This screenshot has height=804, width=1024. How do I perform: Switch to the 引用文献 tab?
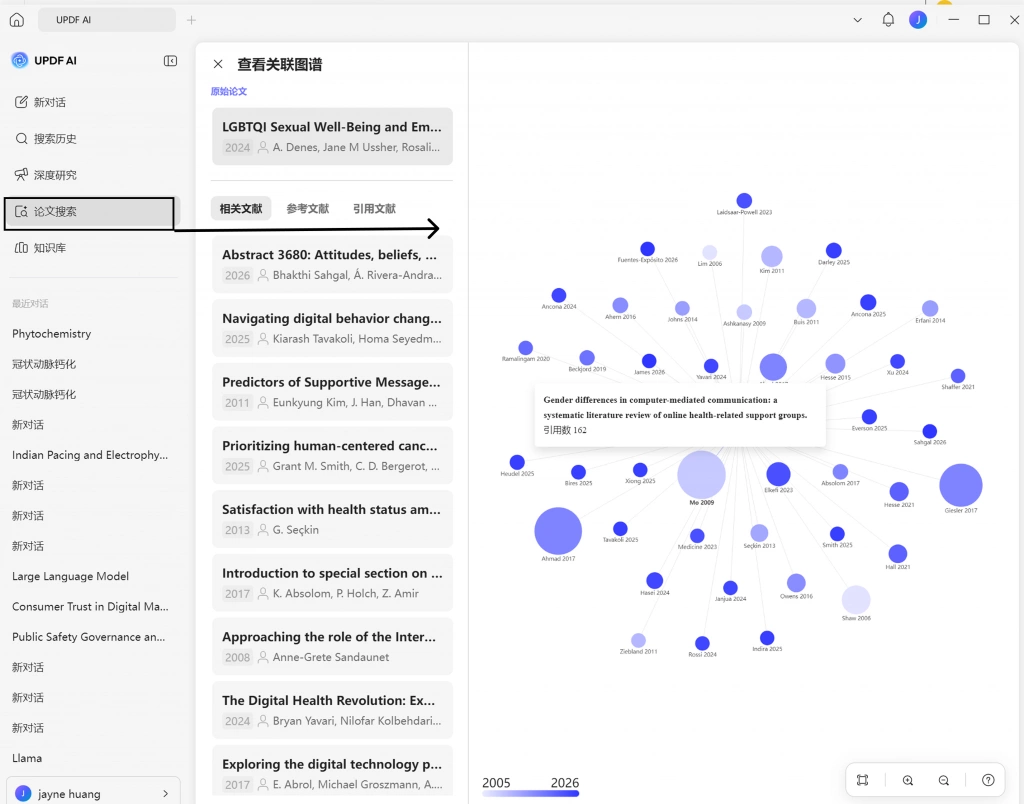[374, 208]
